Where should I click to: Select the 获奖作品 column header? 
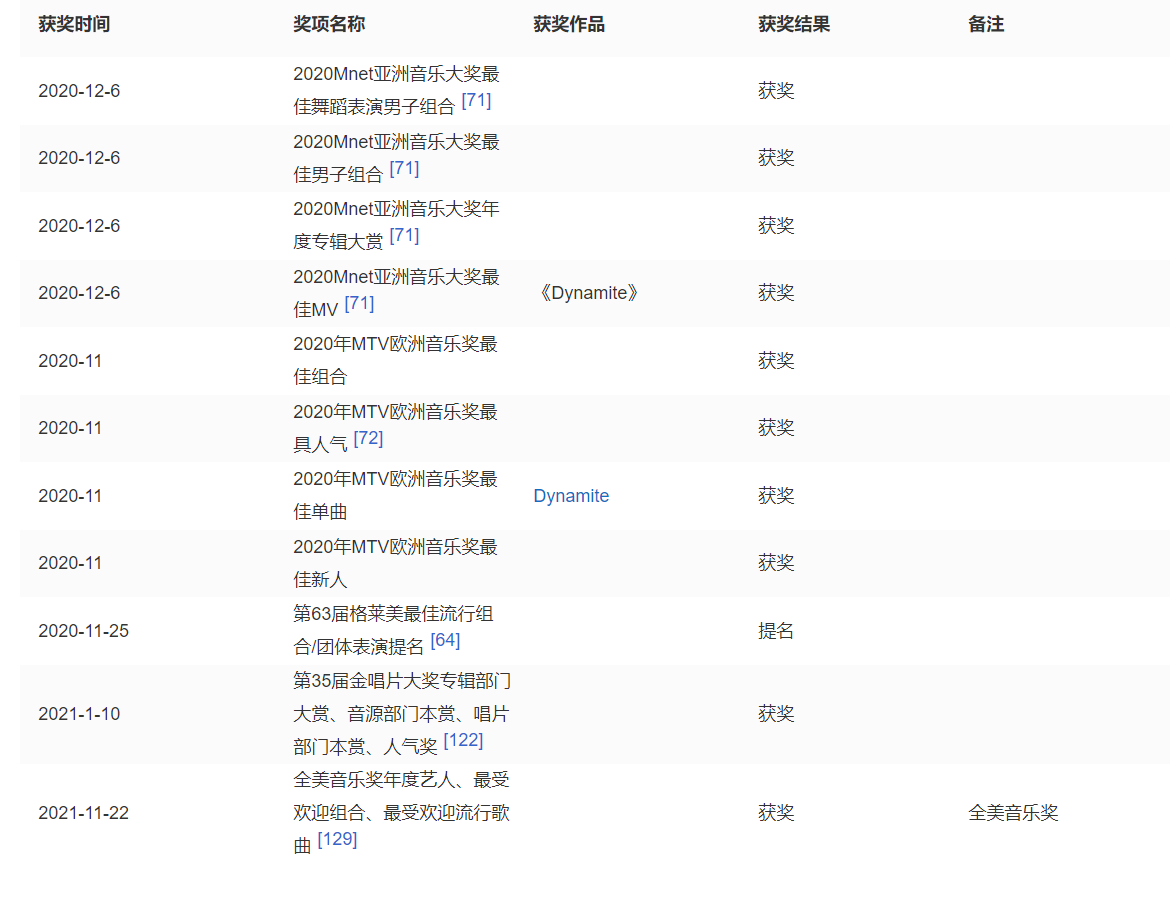click(x=569, y=24)
